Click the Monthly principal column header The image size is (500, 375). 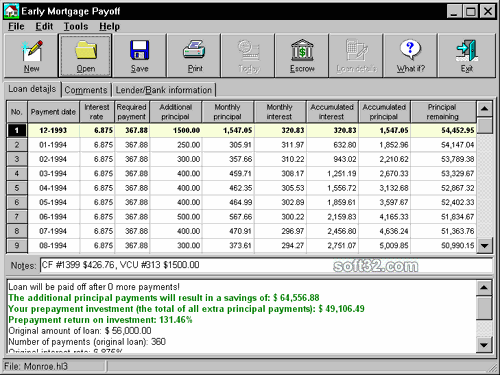click(227, 112)
